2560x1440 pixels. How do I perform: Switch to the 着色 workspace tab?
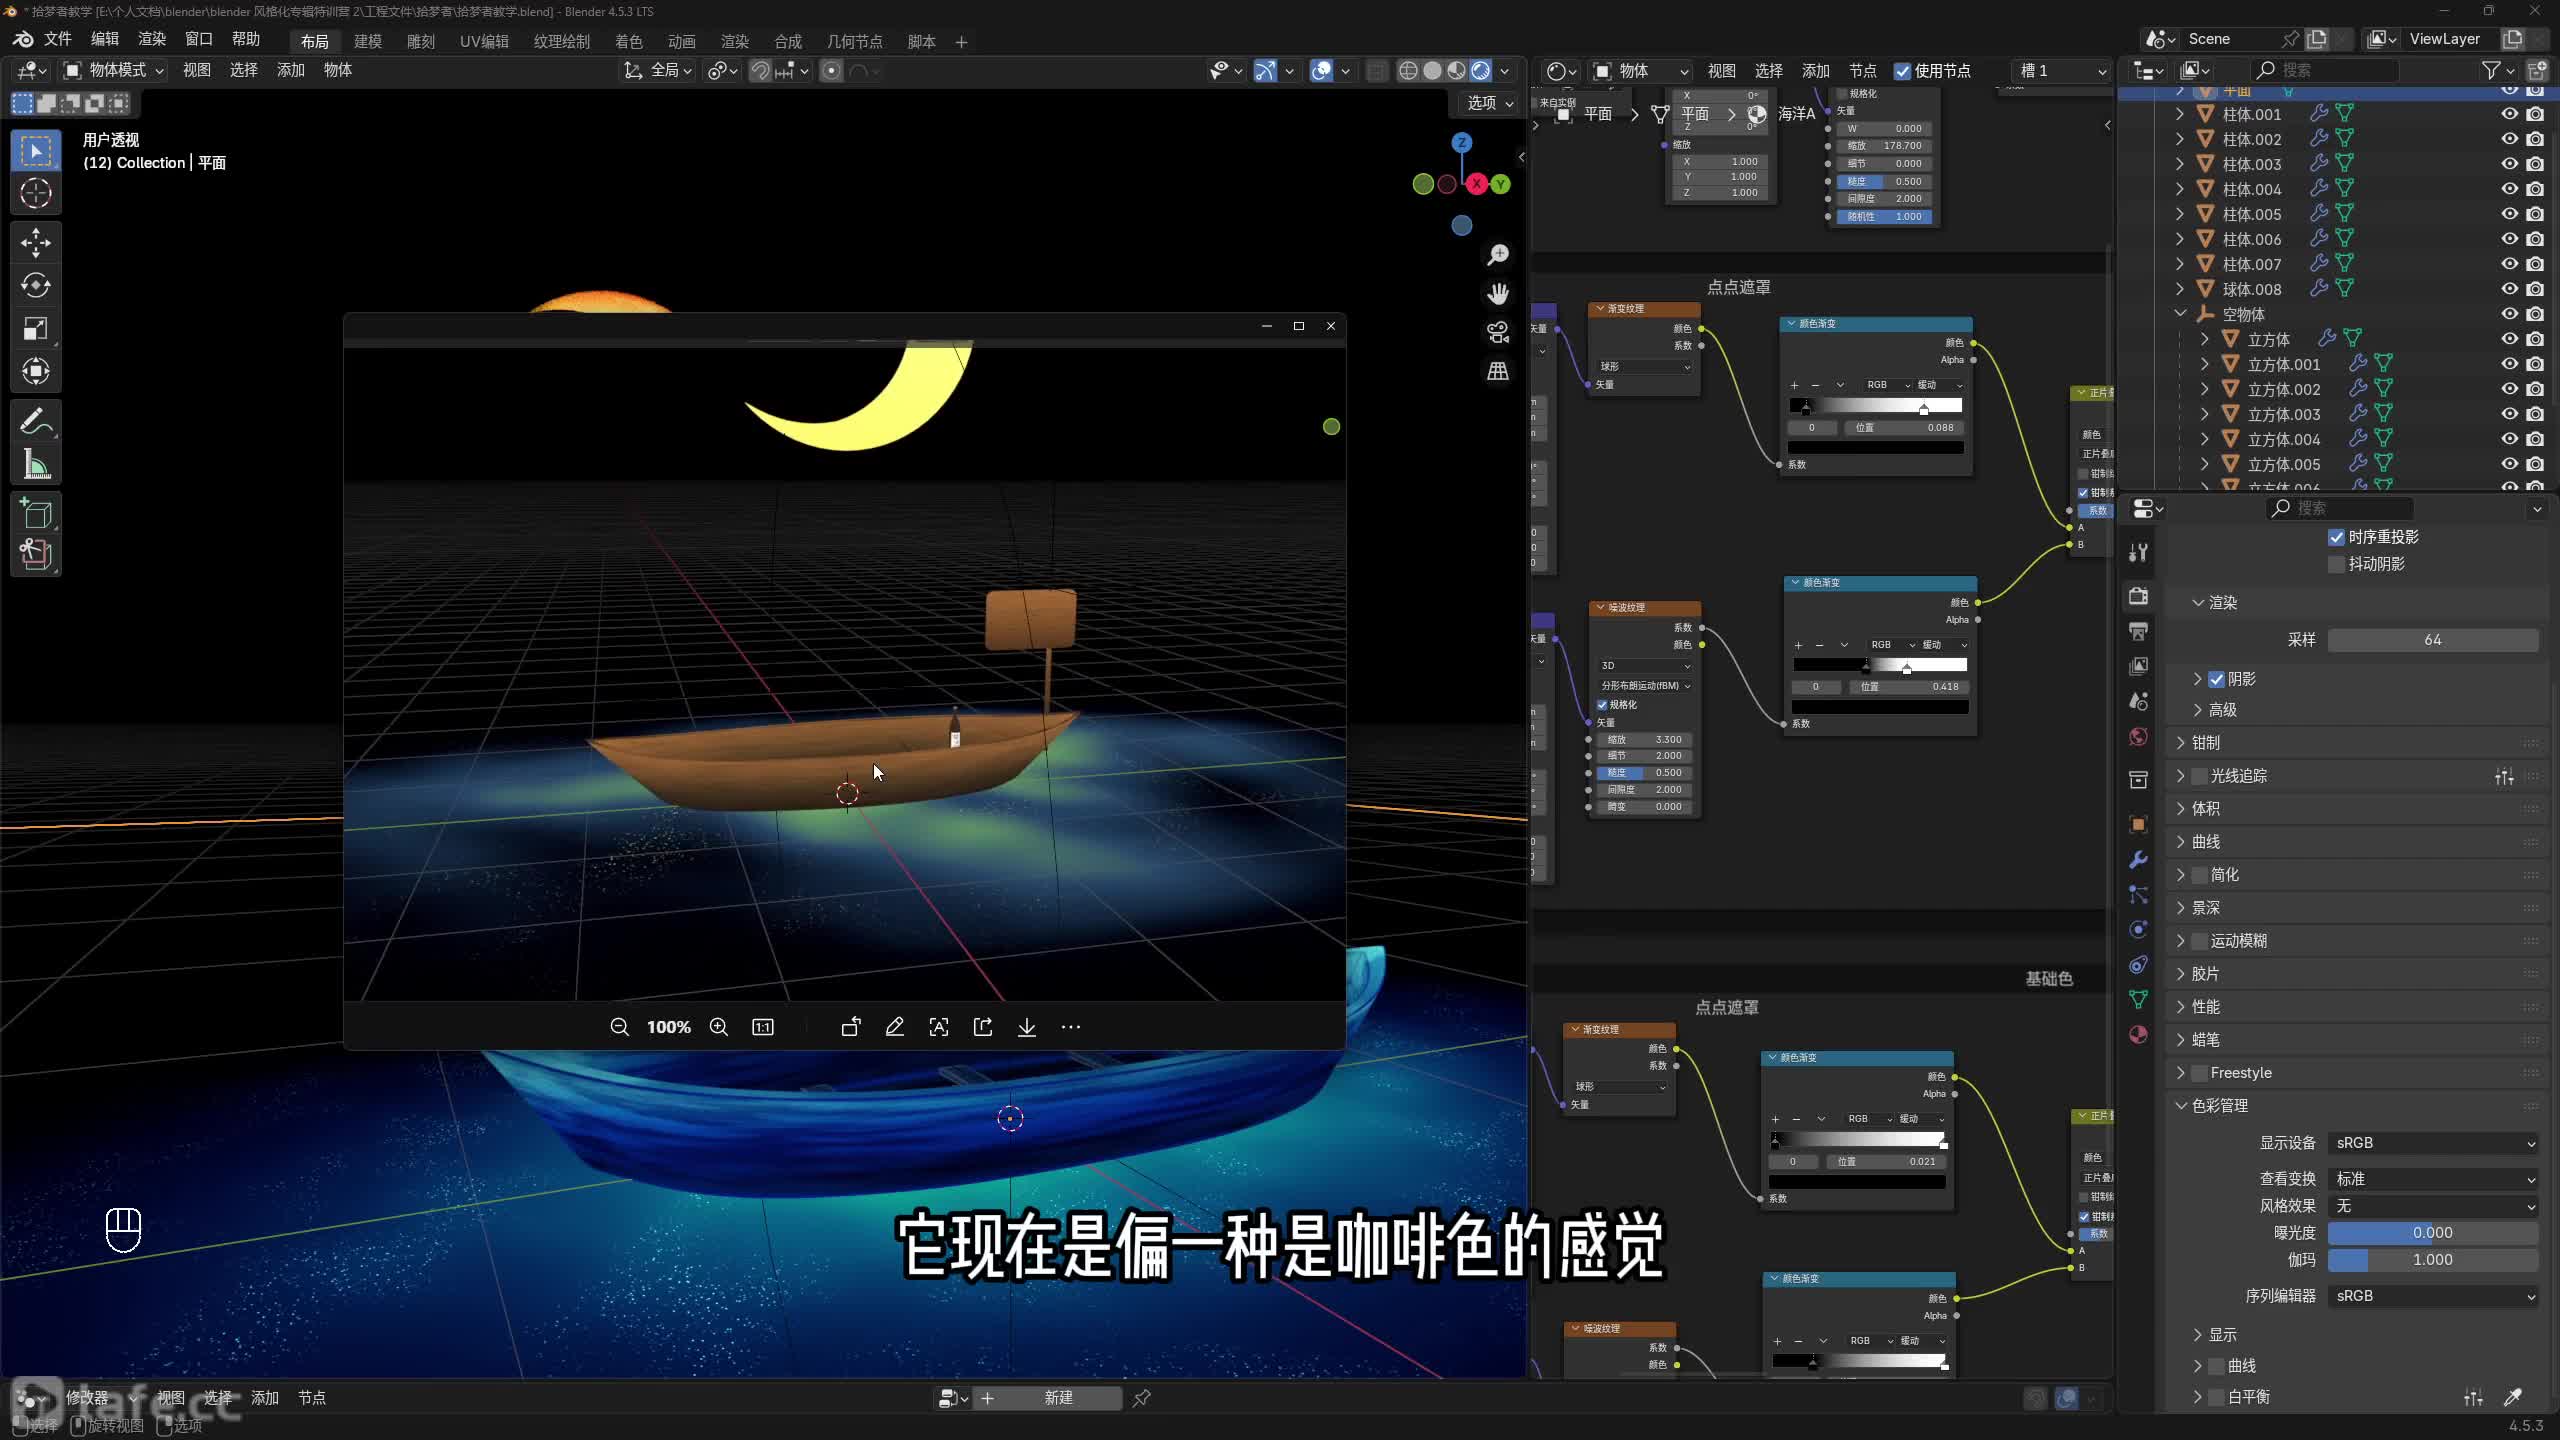click(629, 42)
